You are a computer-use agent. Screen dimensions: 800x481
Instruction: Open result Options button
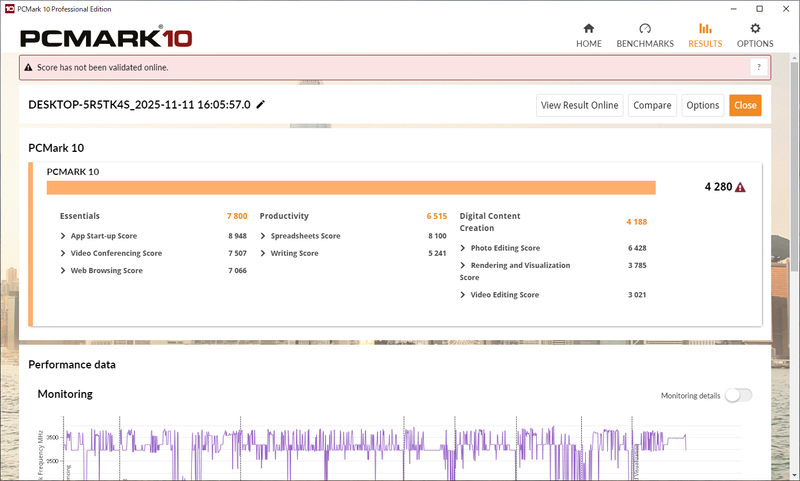pyautogui.click(x=703, y=105)
